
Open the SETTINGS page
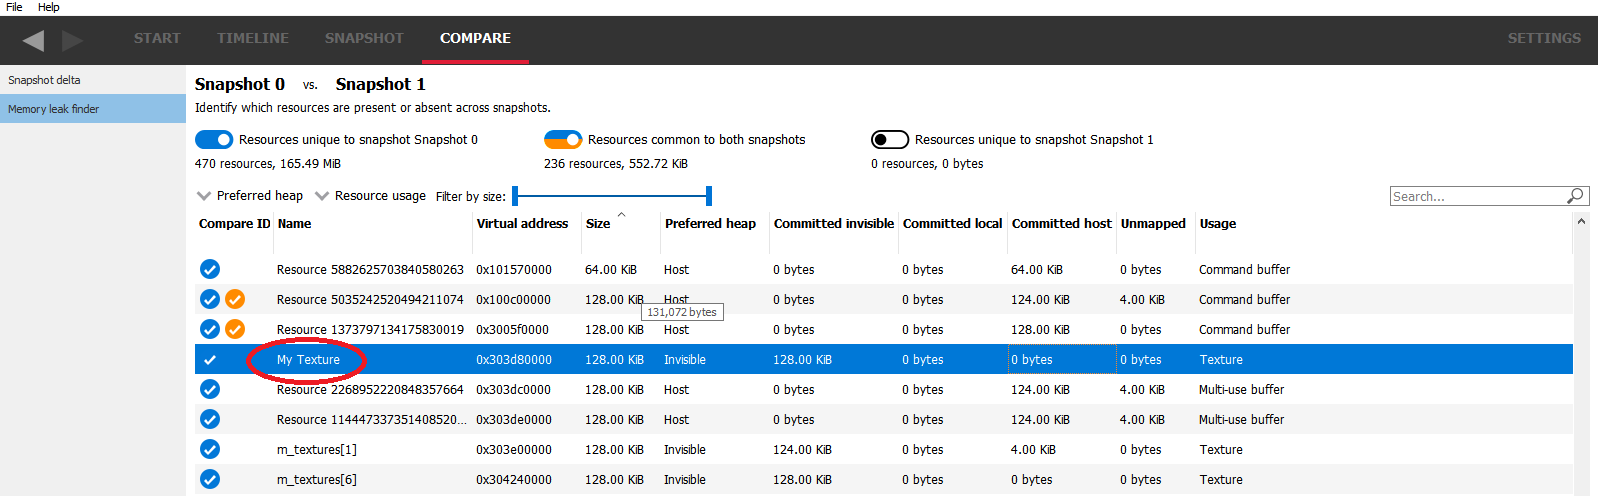pyautogui.click(x=1543, y=38)
